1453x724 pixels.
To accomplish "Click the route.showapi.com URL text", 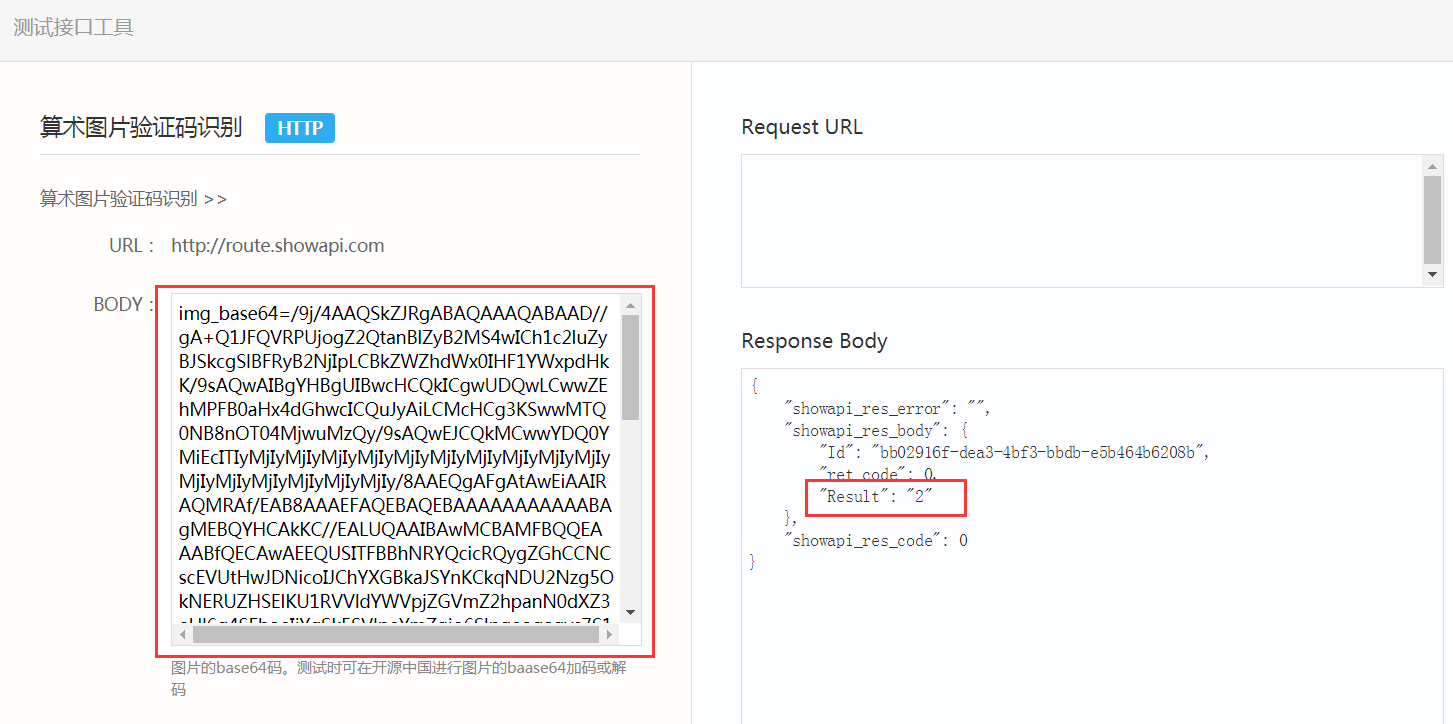I will (278, 245).
